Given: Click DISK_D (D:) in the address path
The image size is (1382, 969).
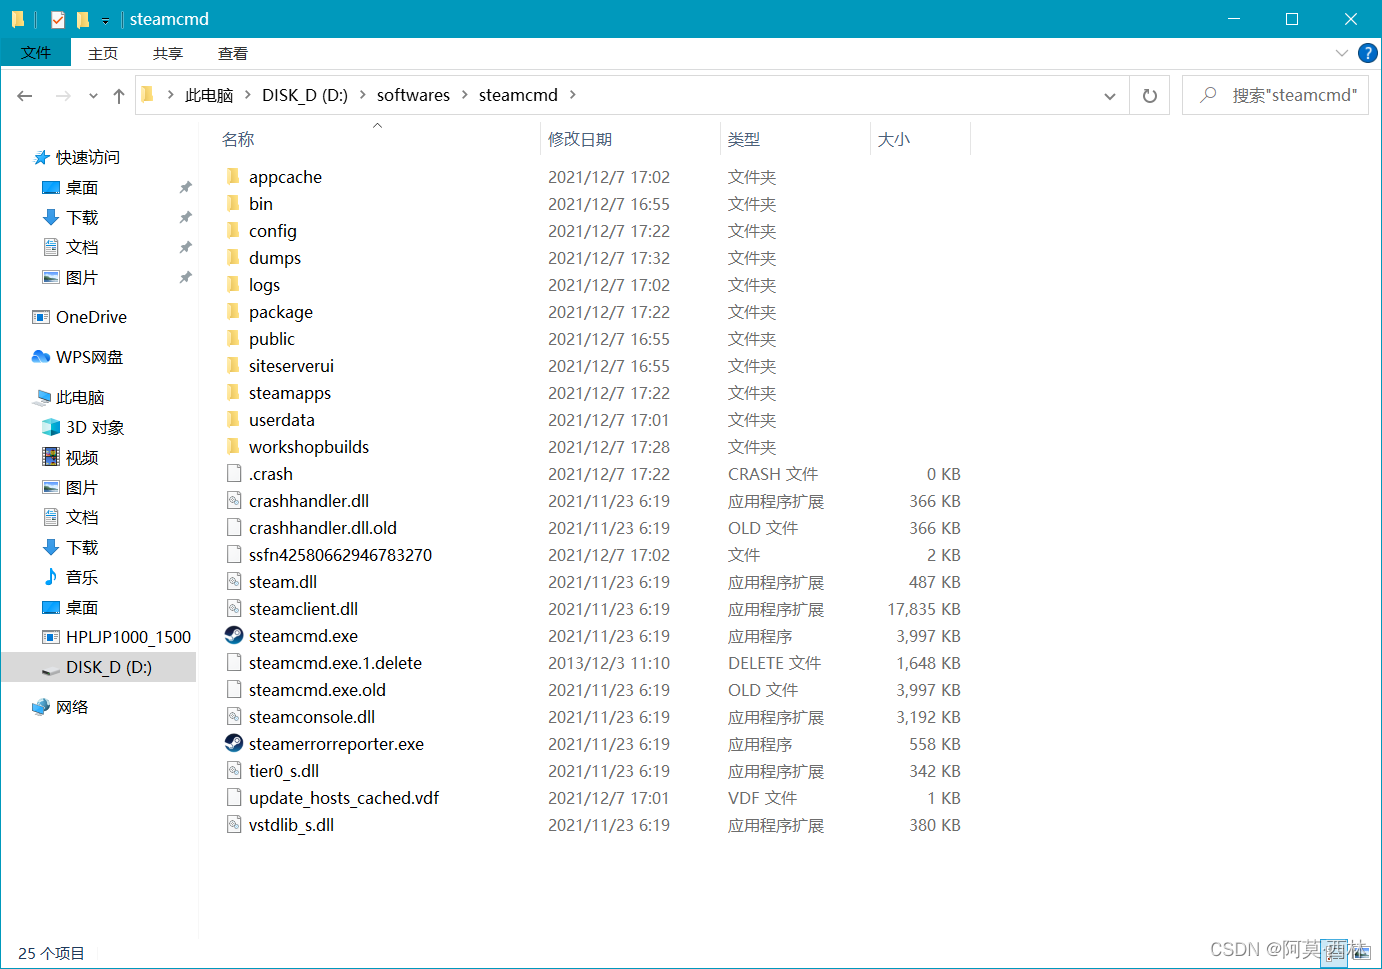Looking at the screenshot, I should (x=305, y=95).
